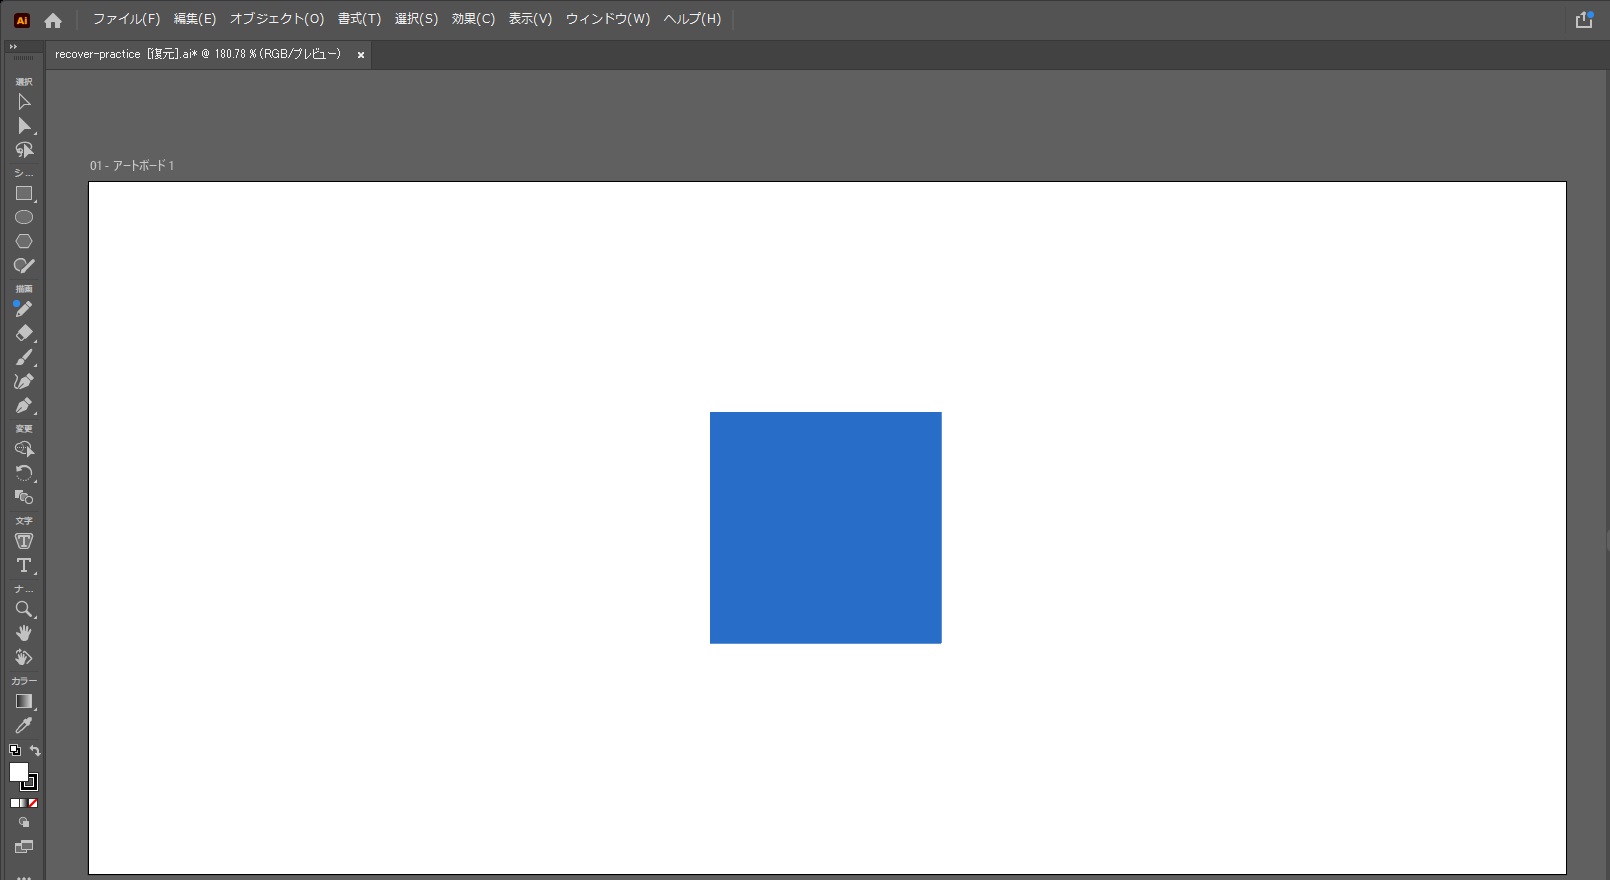Expand the toolbar with double-arrow button

pos(13,47)
